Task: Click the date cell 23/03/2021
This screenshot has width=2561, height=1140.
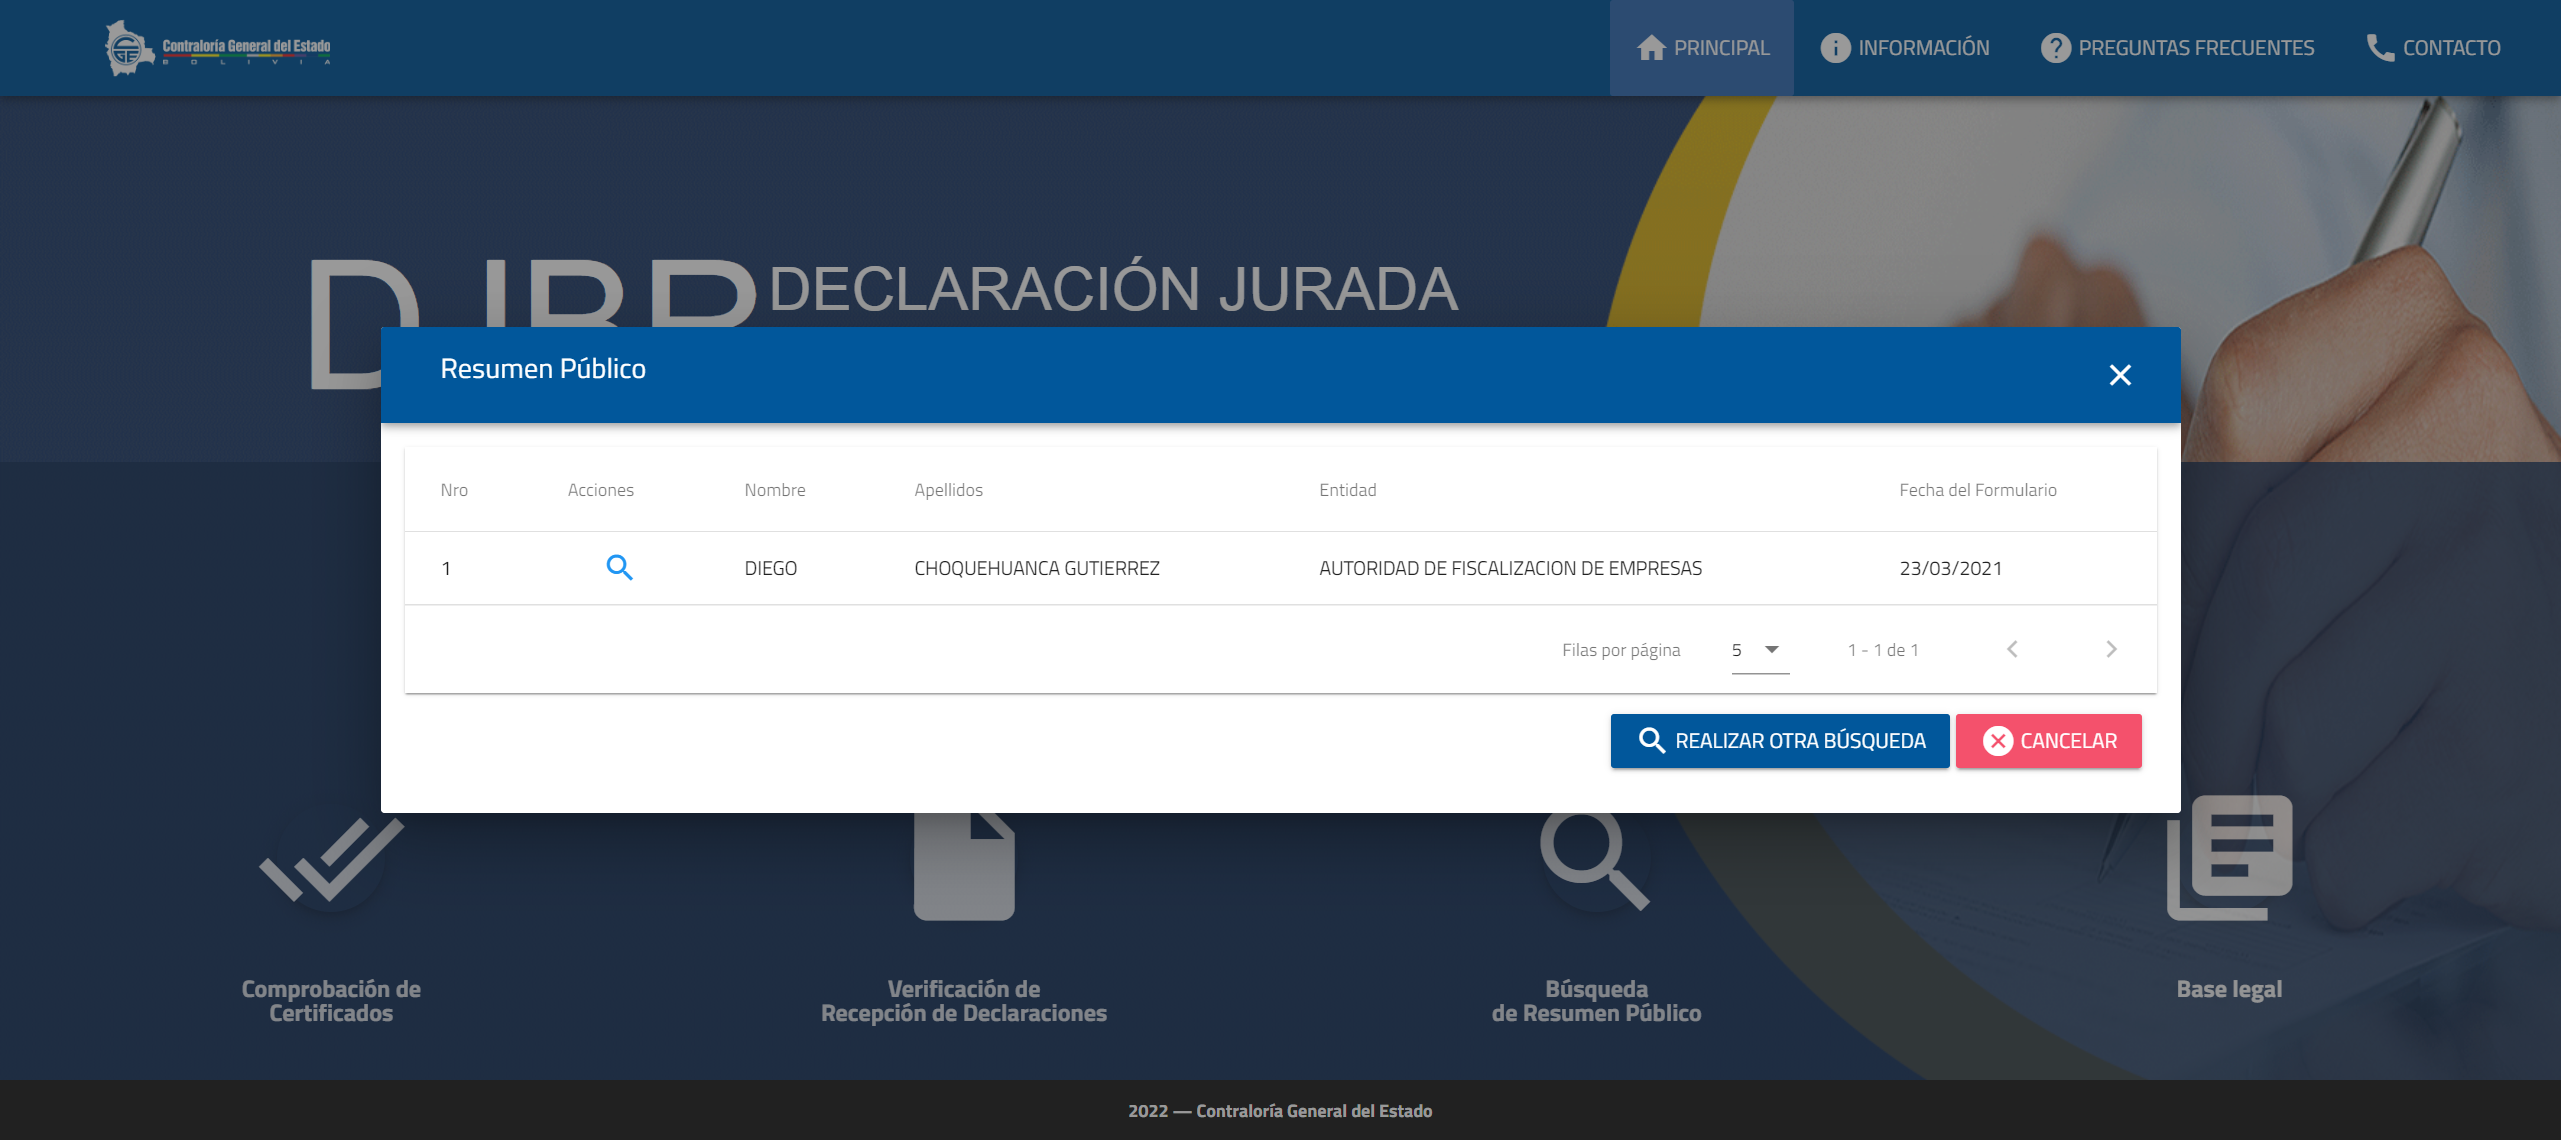Action: tap(1951, 568)
